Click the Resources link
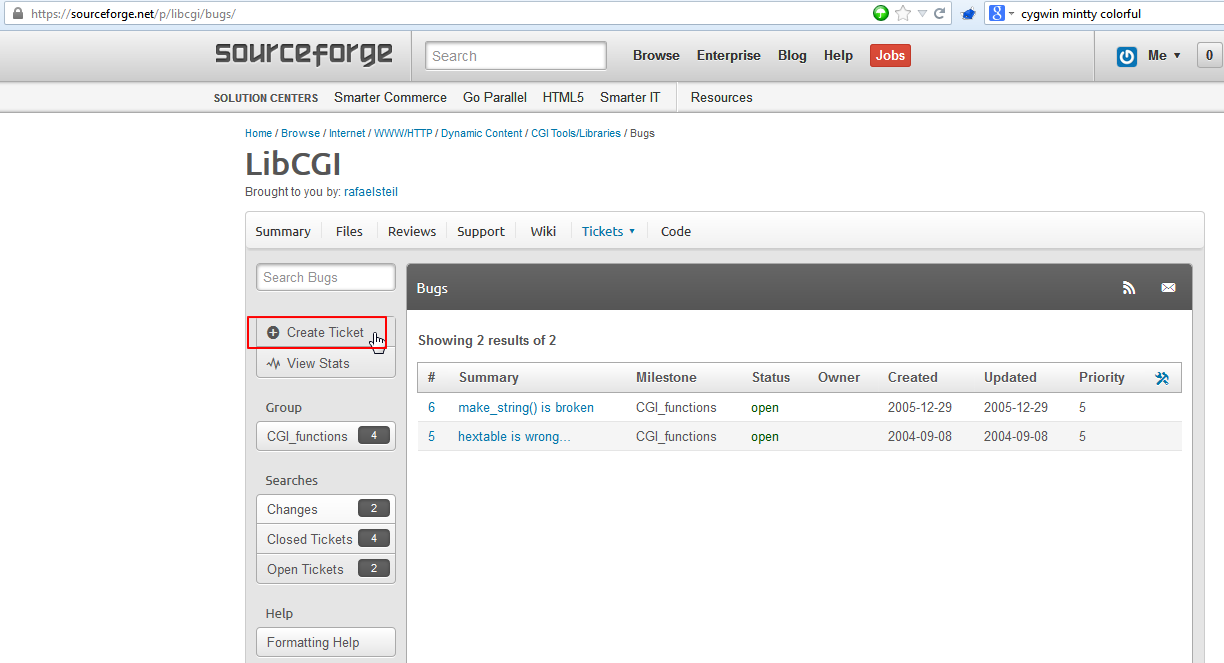 pyautogui.click(x=721, y=97)
